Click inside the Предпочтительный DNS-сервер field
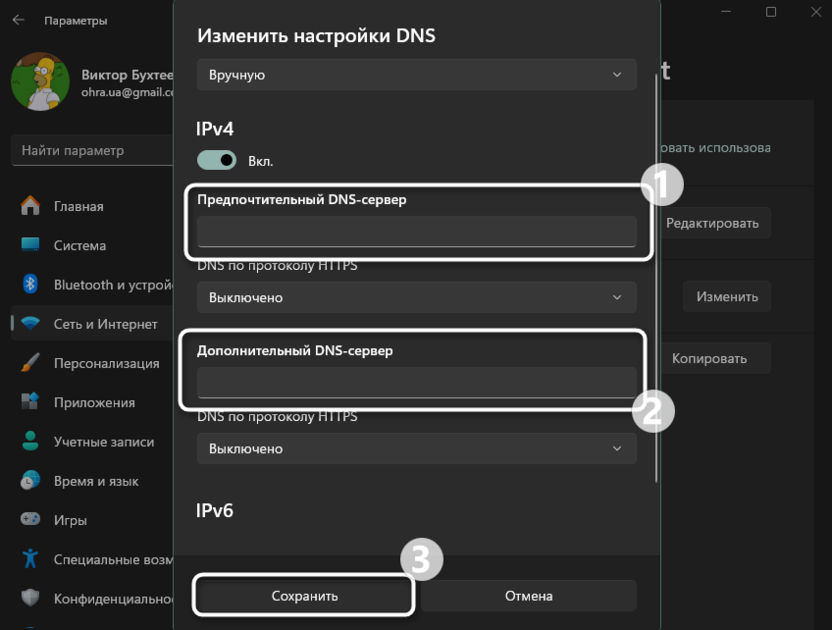This screenshot has width=832, height=630. [416, 231]
